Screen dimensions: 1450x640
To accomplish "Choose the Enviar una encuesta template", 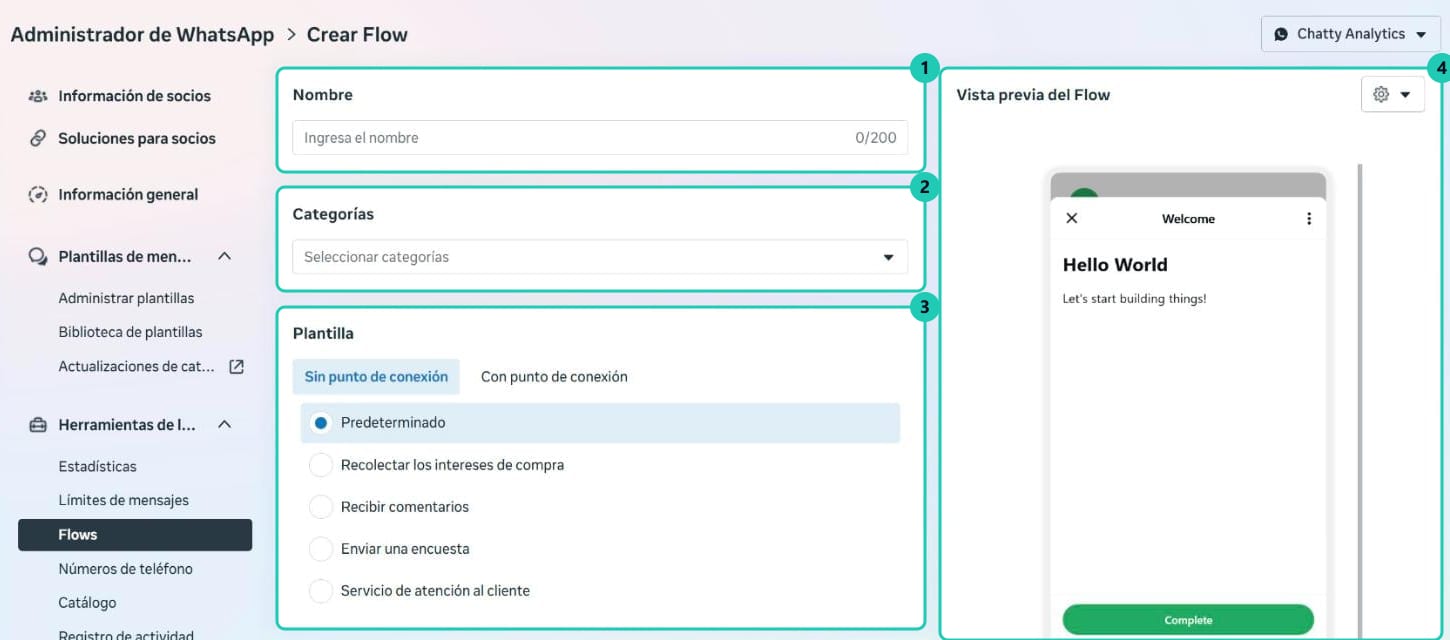I will point(320,548).
